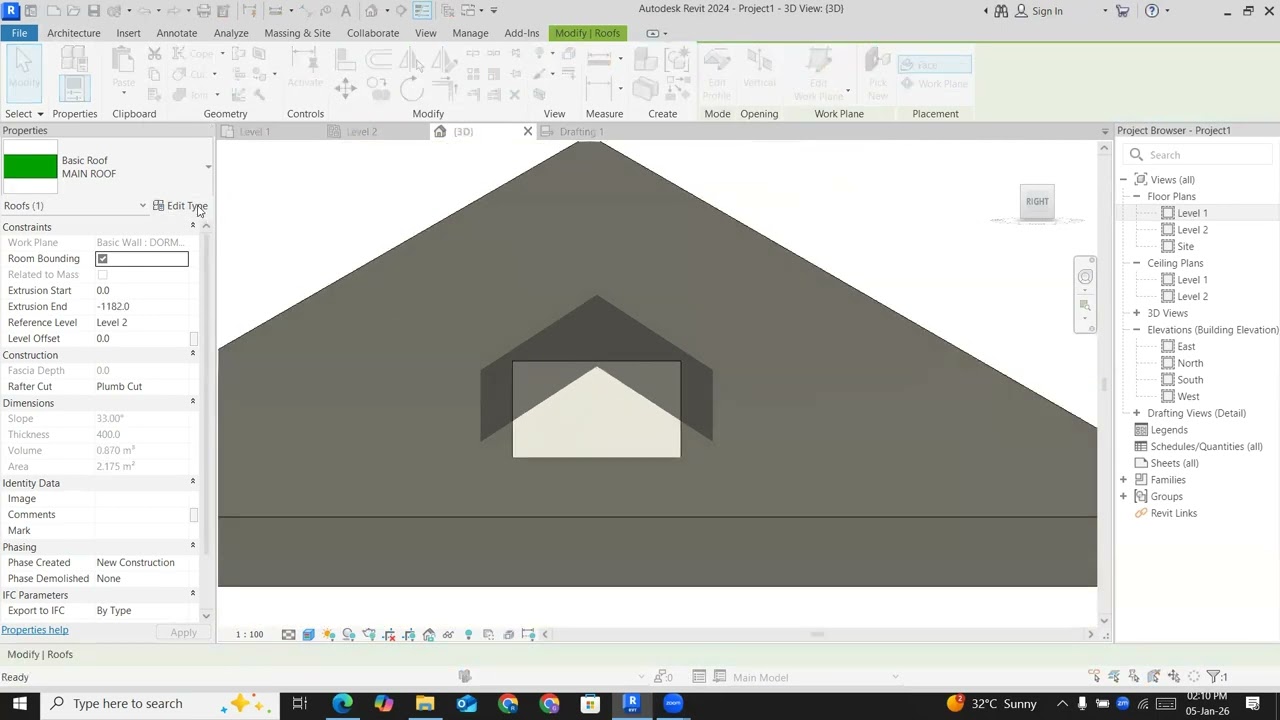
Task: Click the navigation wheel icon beside viewport
Action: point(1085,277)
